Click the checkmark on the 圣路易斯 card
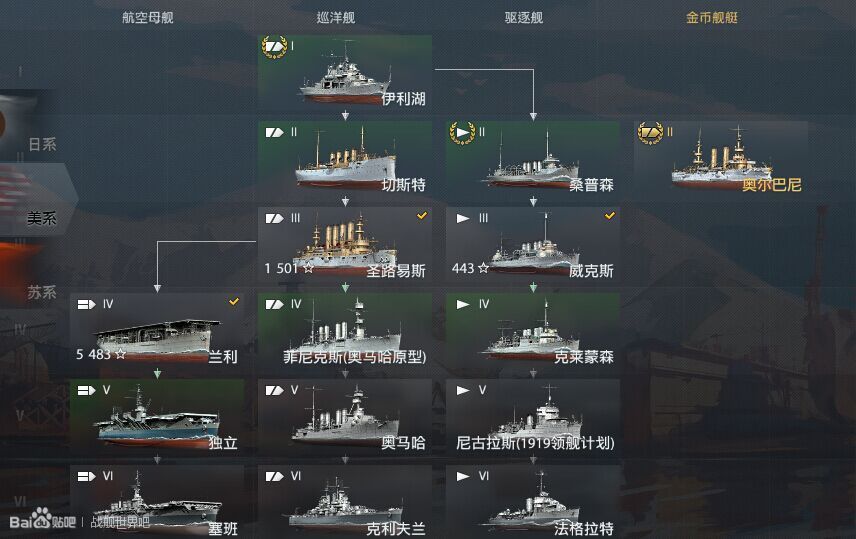The width and height of the screenshot is (856, 539). pos(422,216)
